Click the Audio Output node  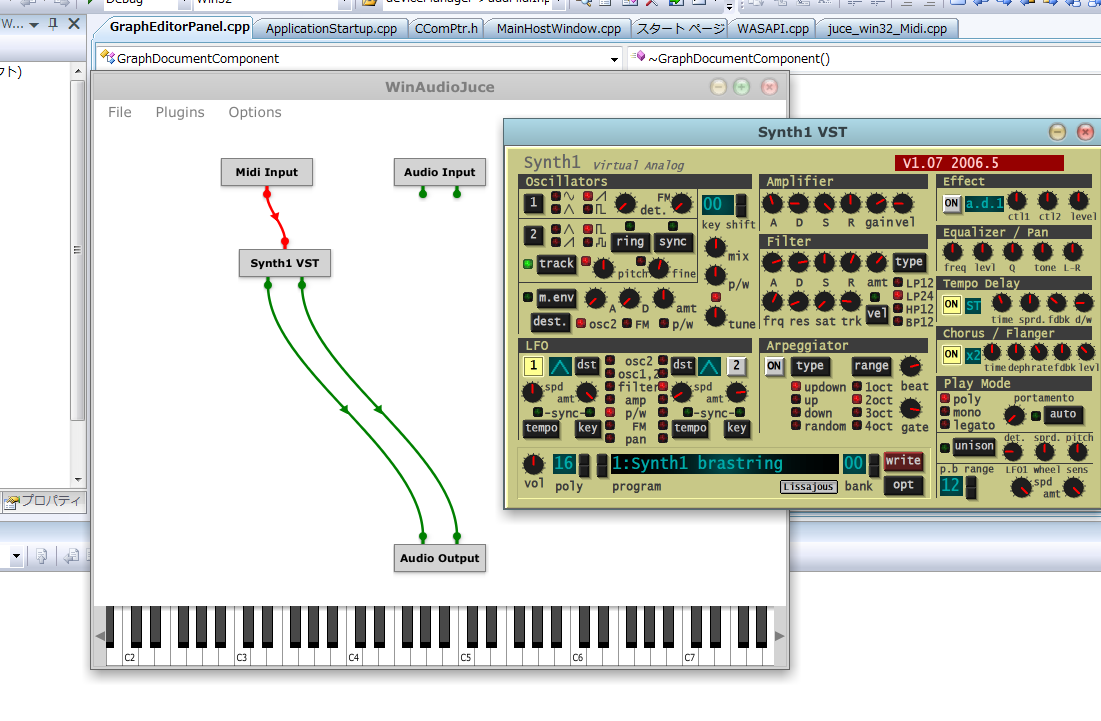pyautogui.click(x=439, y=558)
